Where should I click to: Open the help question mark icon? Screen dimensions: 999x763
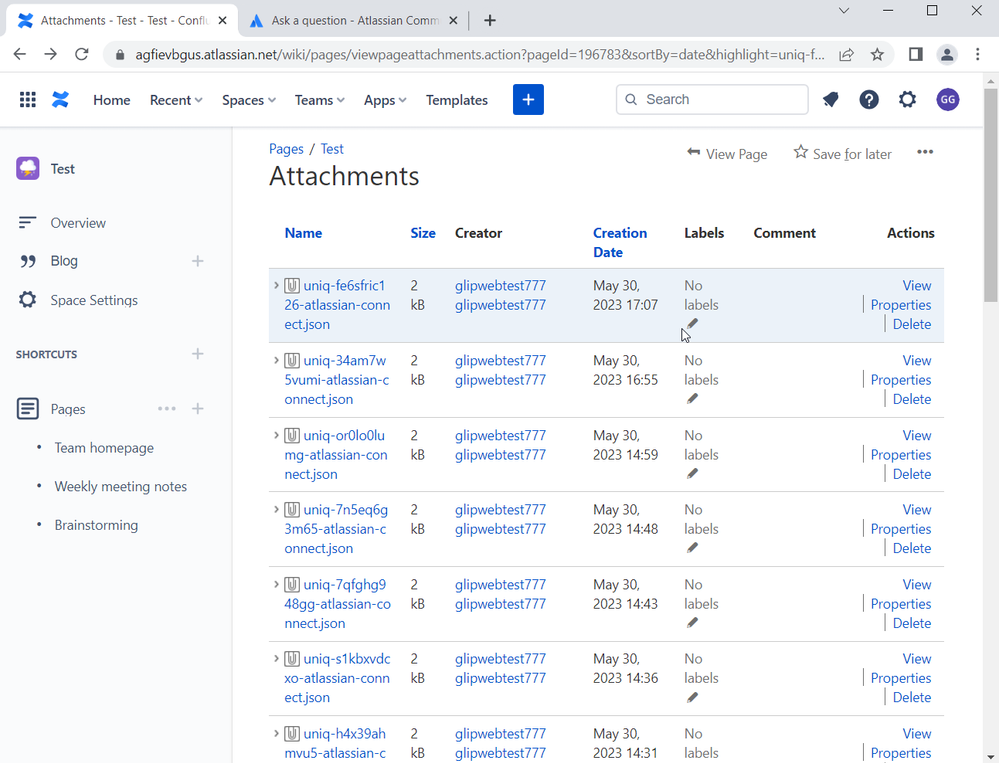[x=869, y=99]
